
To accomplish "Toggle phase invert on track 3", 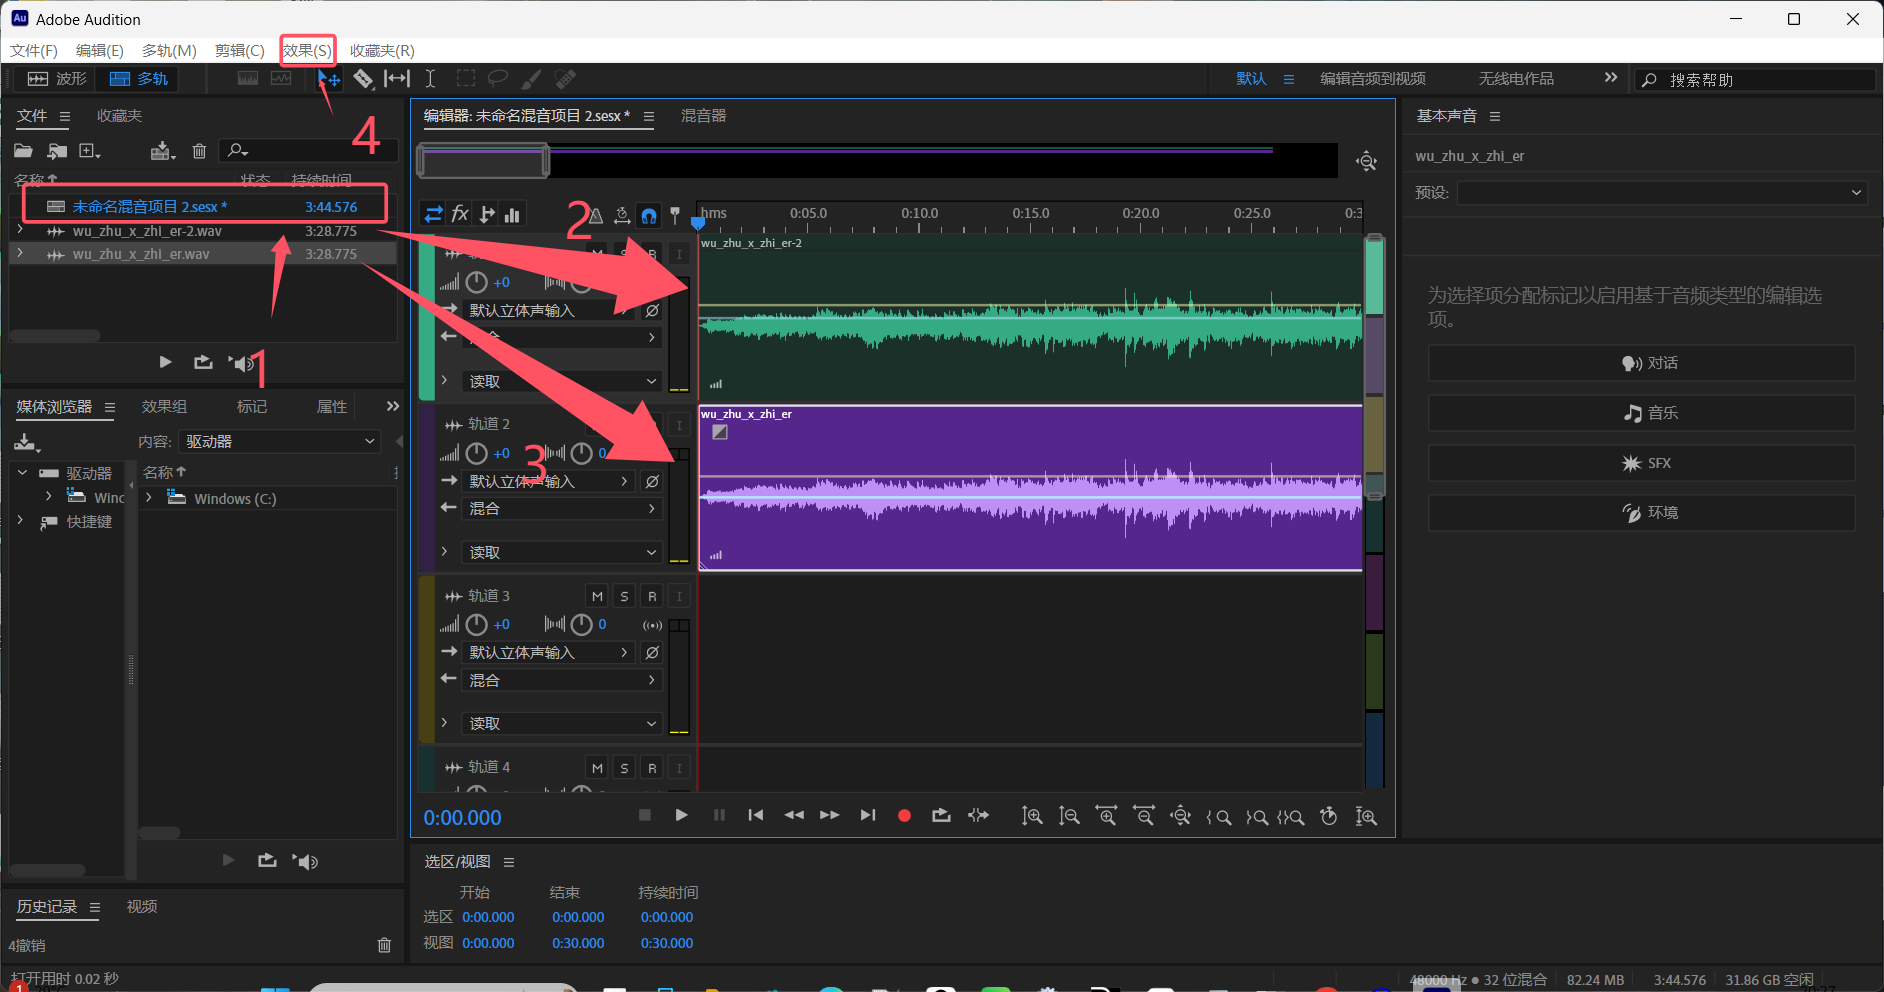I will (x=652, y=652).
